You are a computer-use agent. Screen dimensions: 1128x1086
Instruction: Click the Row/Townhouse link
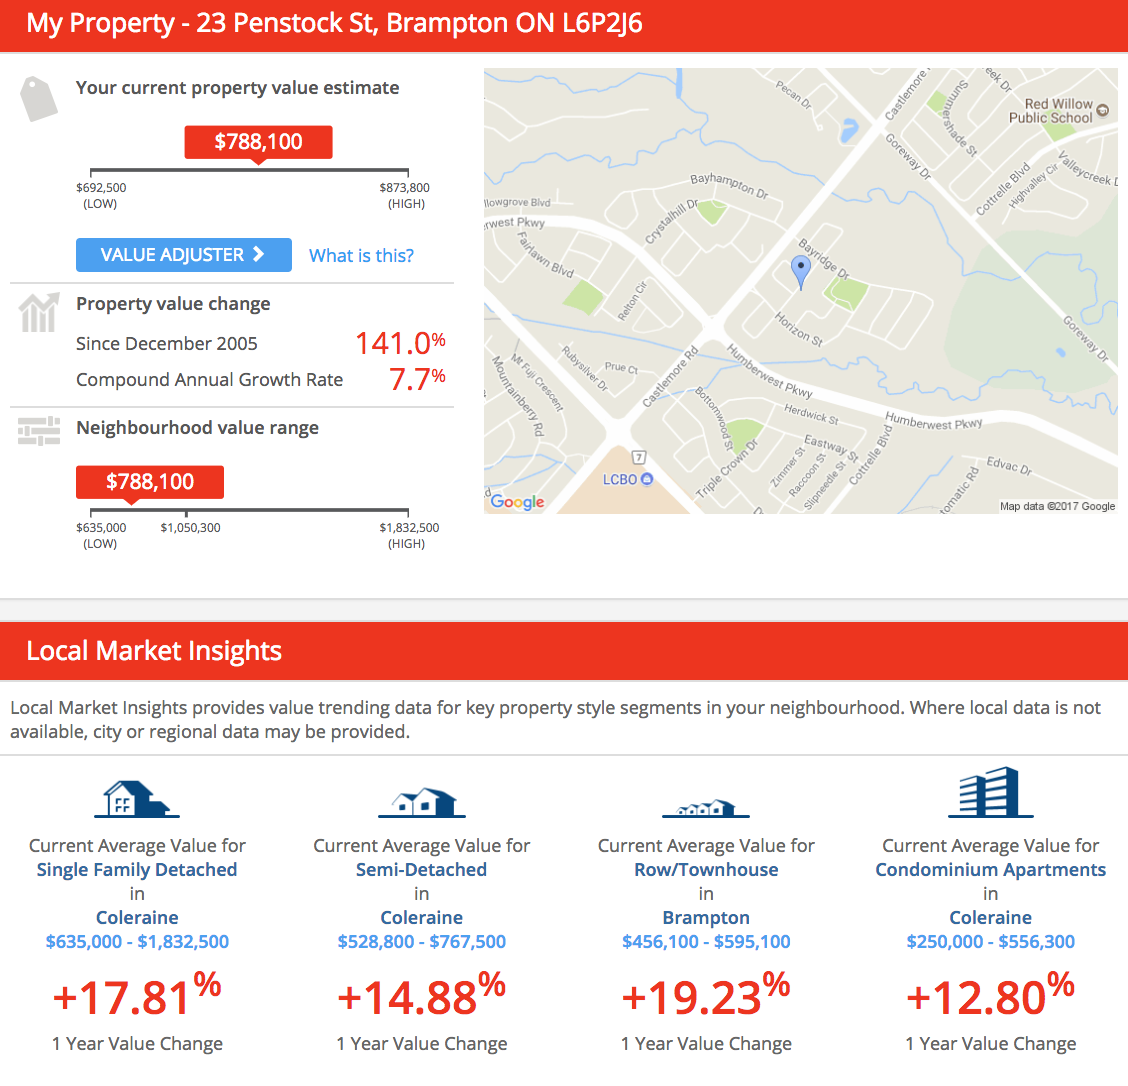click(x=706, y=870)
